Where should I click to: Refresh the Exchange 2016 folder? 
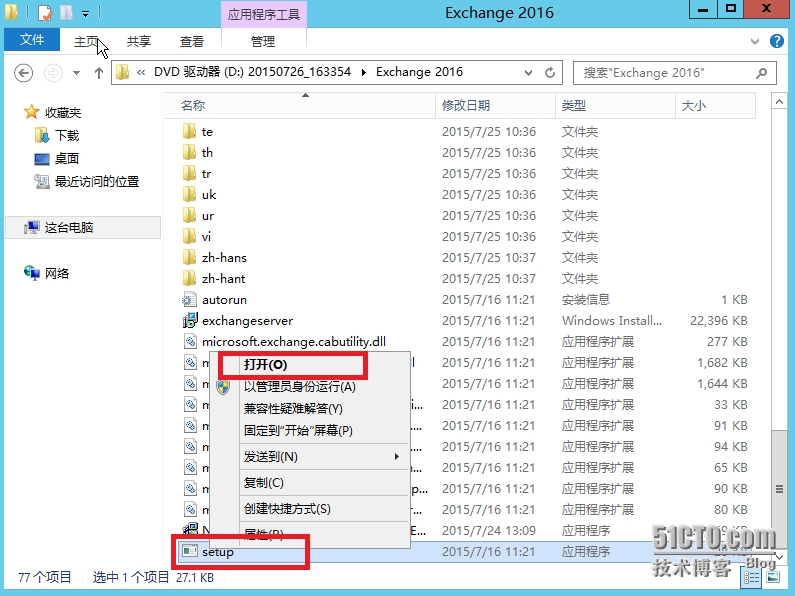click(x=550, y=72)
